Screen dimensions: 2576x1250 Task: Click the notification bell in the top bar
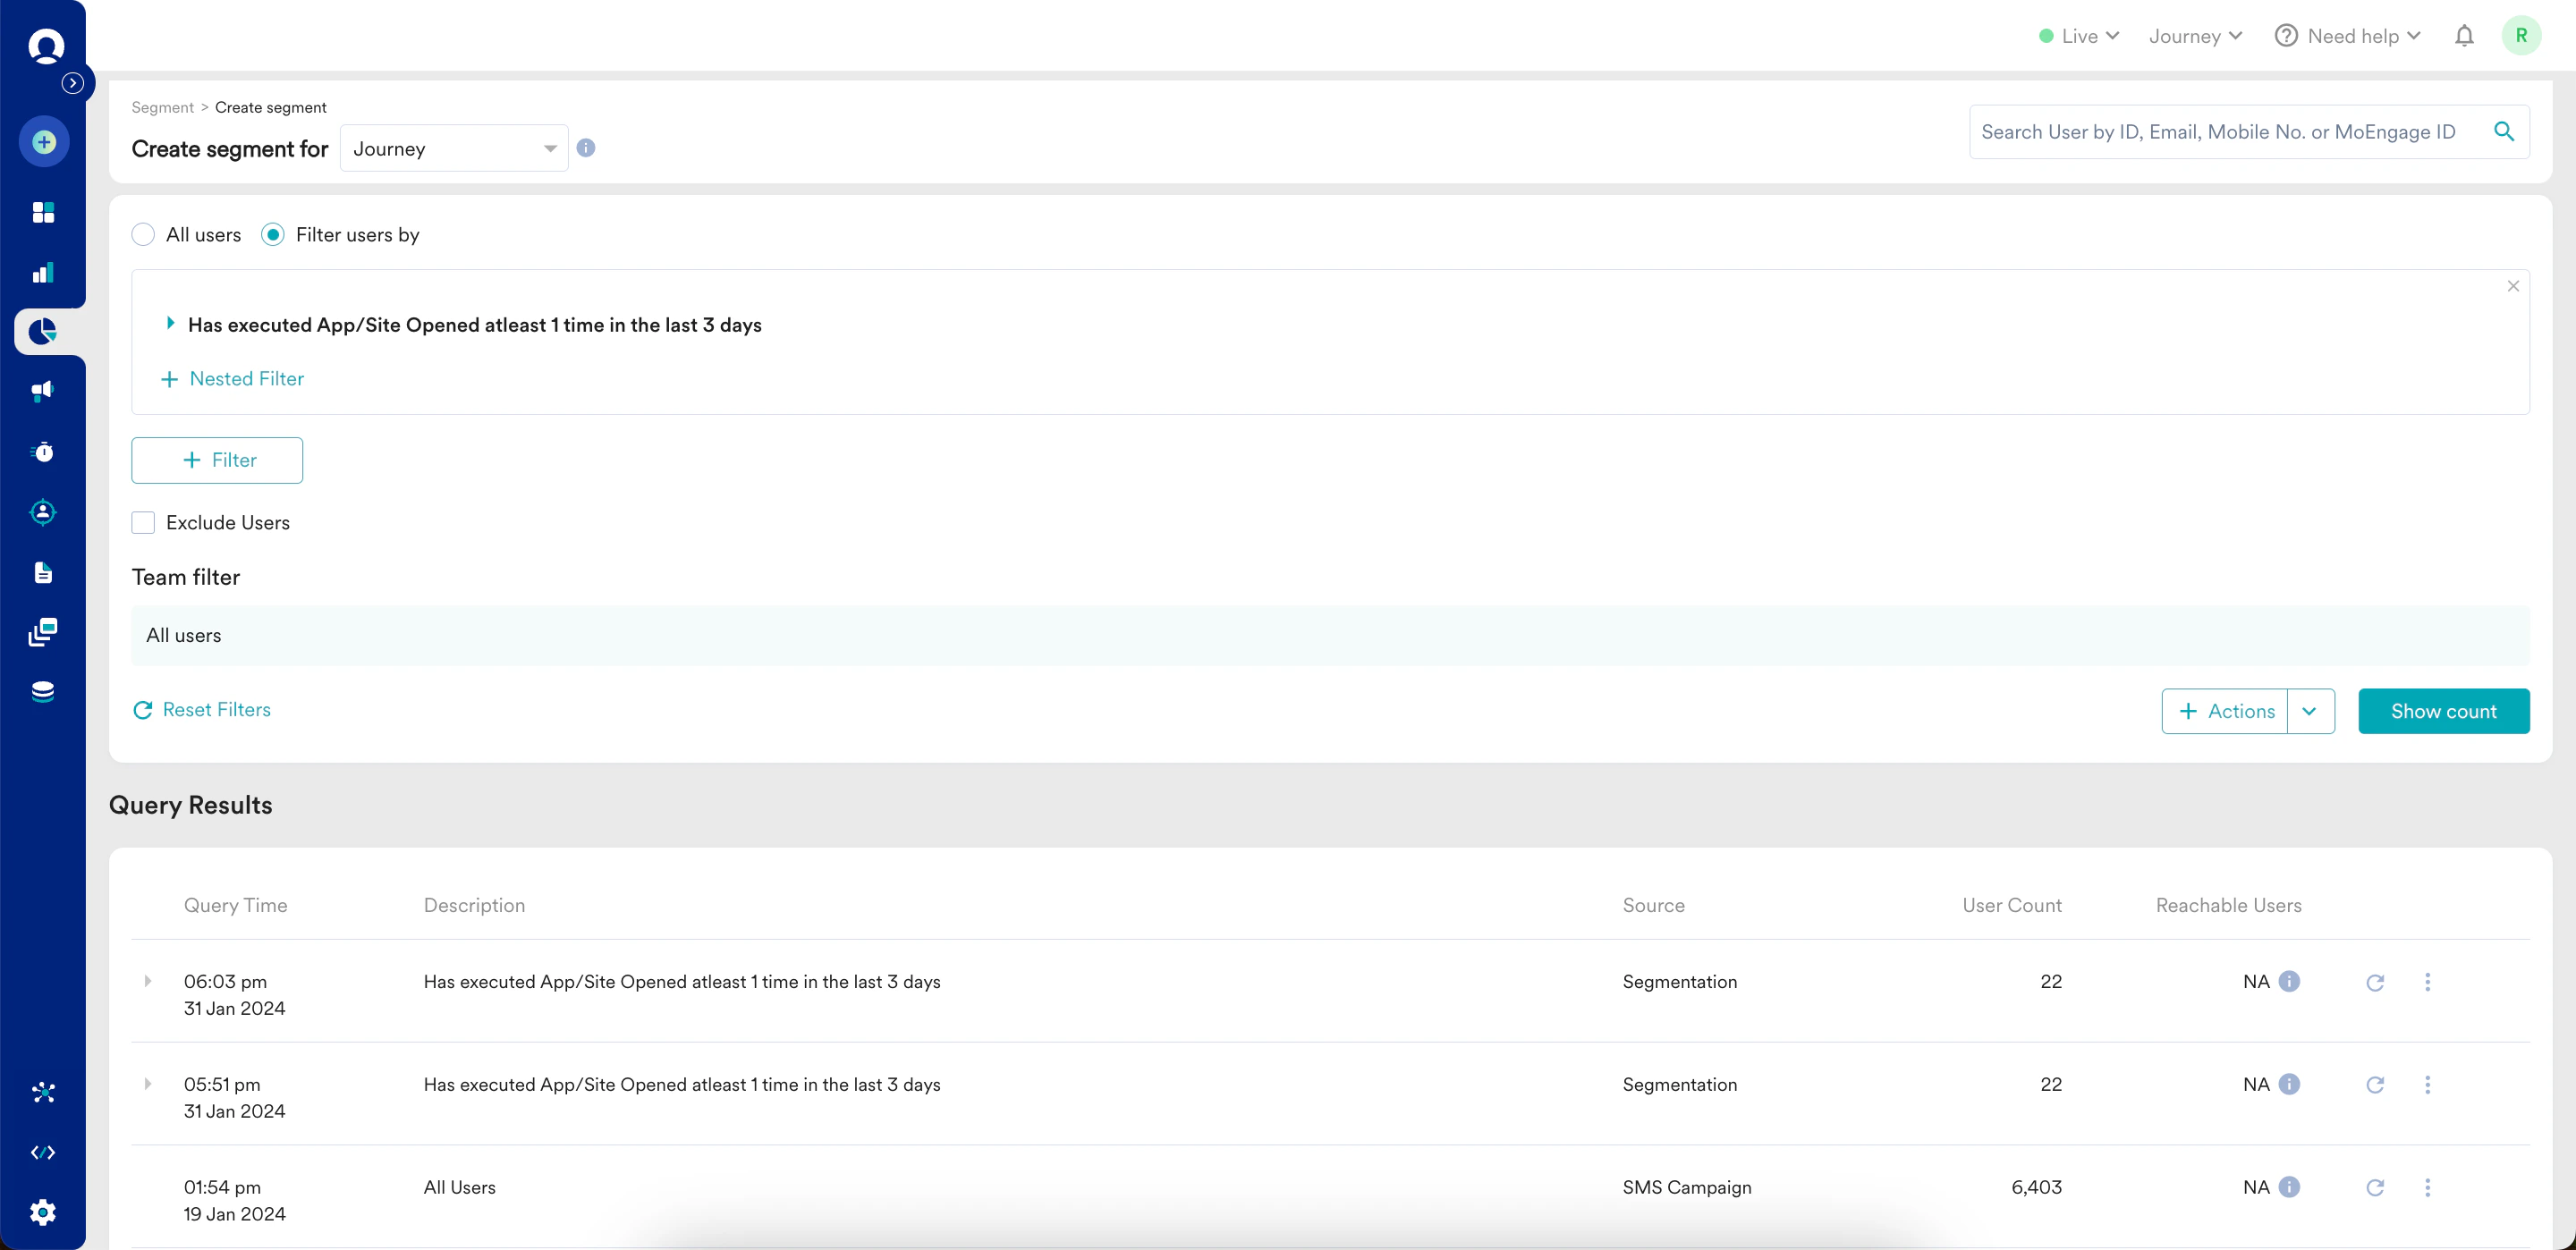tap(2464, 35)
